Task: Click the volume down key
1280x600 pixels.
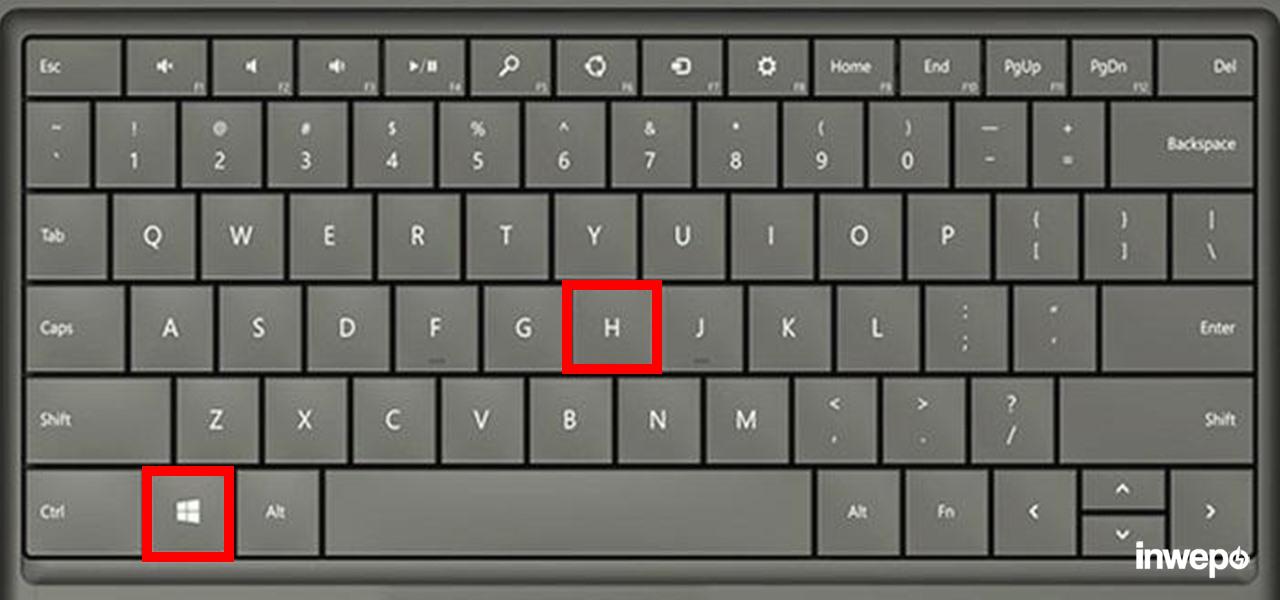Action: point(252,67)
